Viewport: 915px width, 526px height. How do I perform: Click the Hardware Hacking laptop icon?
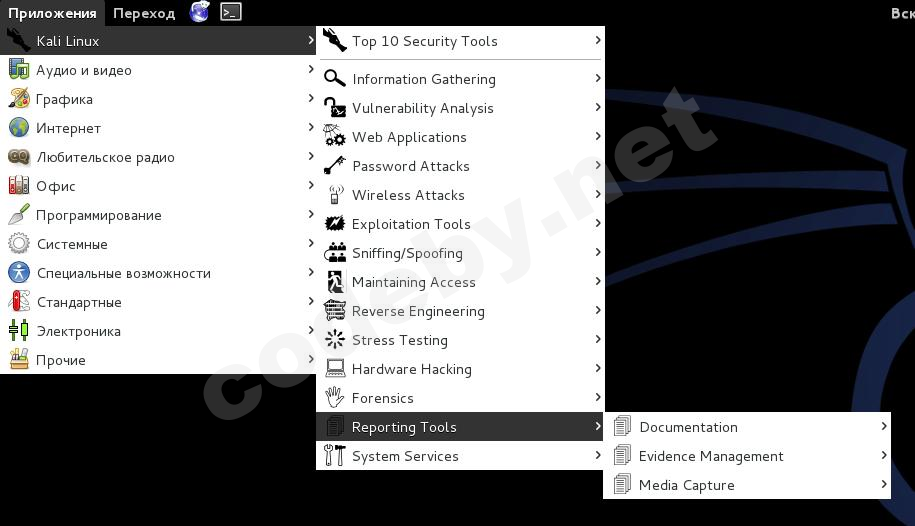(x=335, y=369)
